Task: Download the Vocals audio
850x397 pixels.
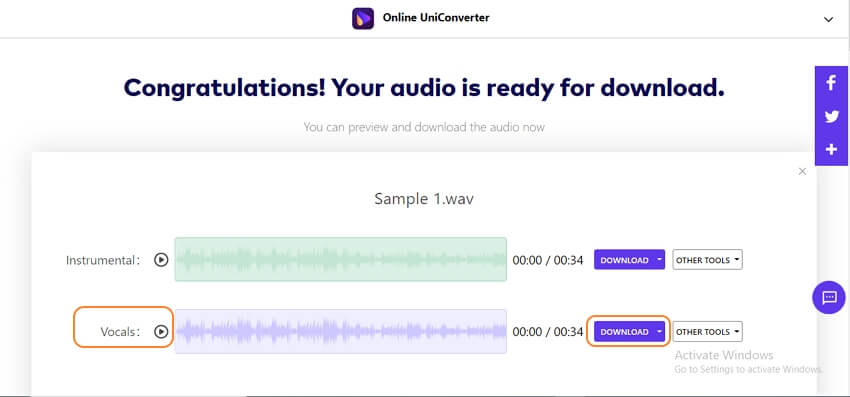Action: (624, 331)
